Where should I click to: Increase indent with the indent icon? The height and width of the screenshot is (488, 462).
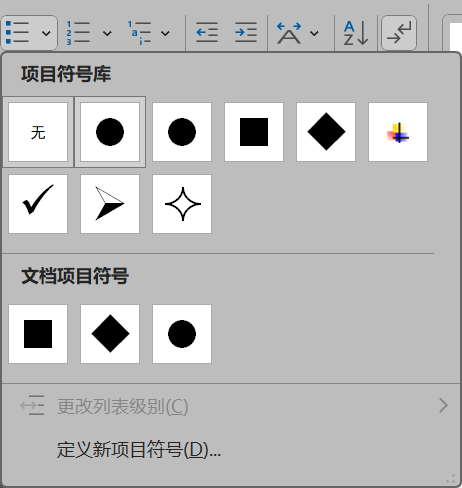click(246, 32)
